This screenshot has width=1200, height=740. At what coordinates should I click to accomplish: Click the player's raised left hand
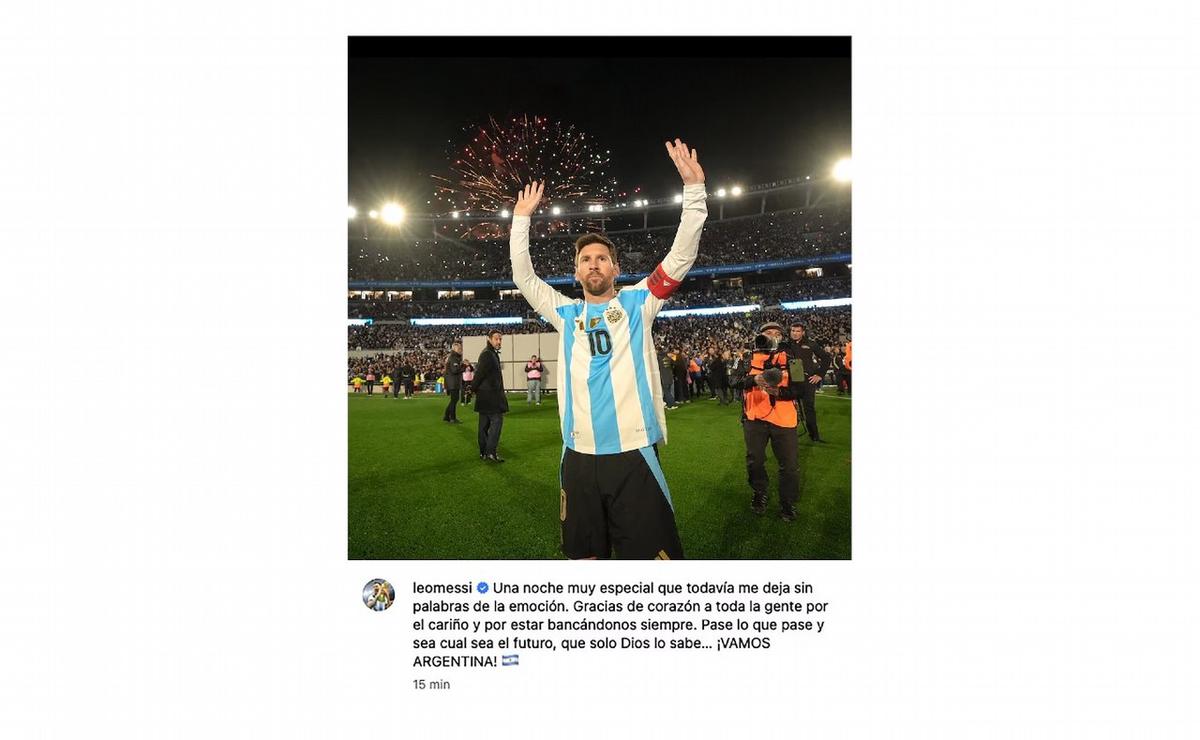[x=685, y=161]
